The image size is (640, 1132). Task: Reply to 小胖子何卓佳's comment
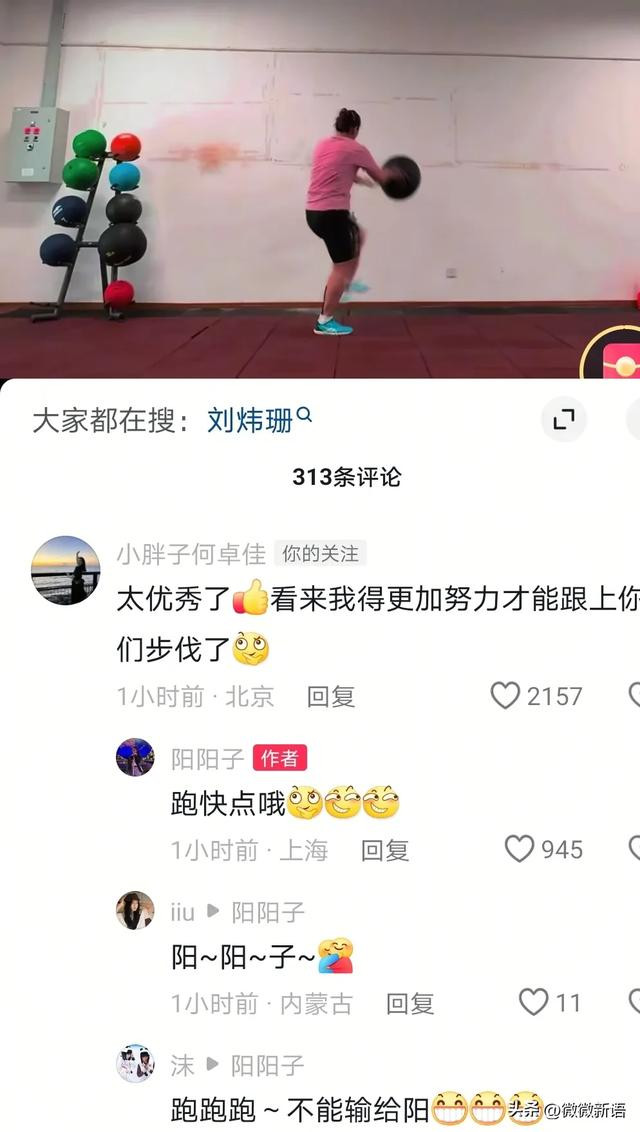330,697
